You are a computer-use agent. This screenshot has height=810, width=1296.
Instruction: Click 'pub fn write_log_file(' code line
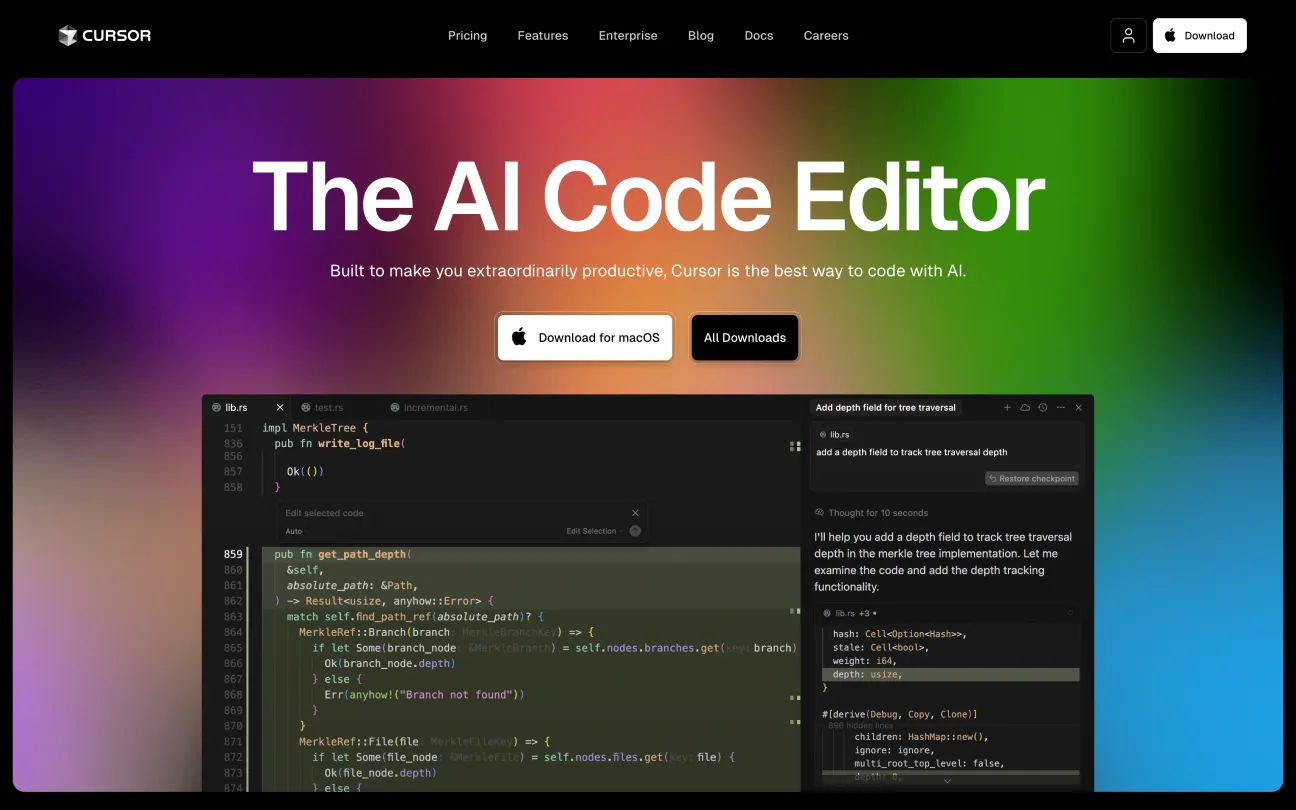point(340,443)
